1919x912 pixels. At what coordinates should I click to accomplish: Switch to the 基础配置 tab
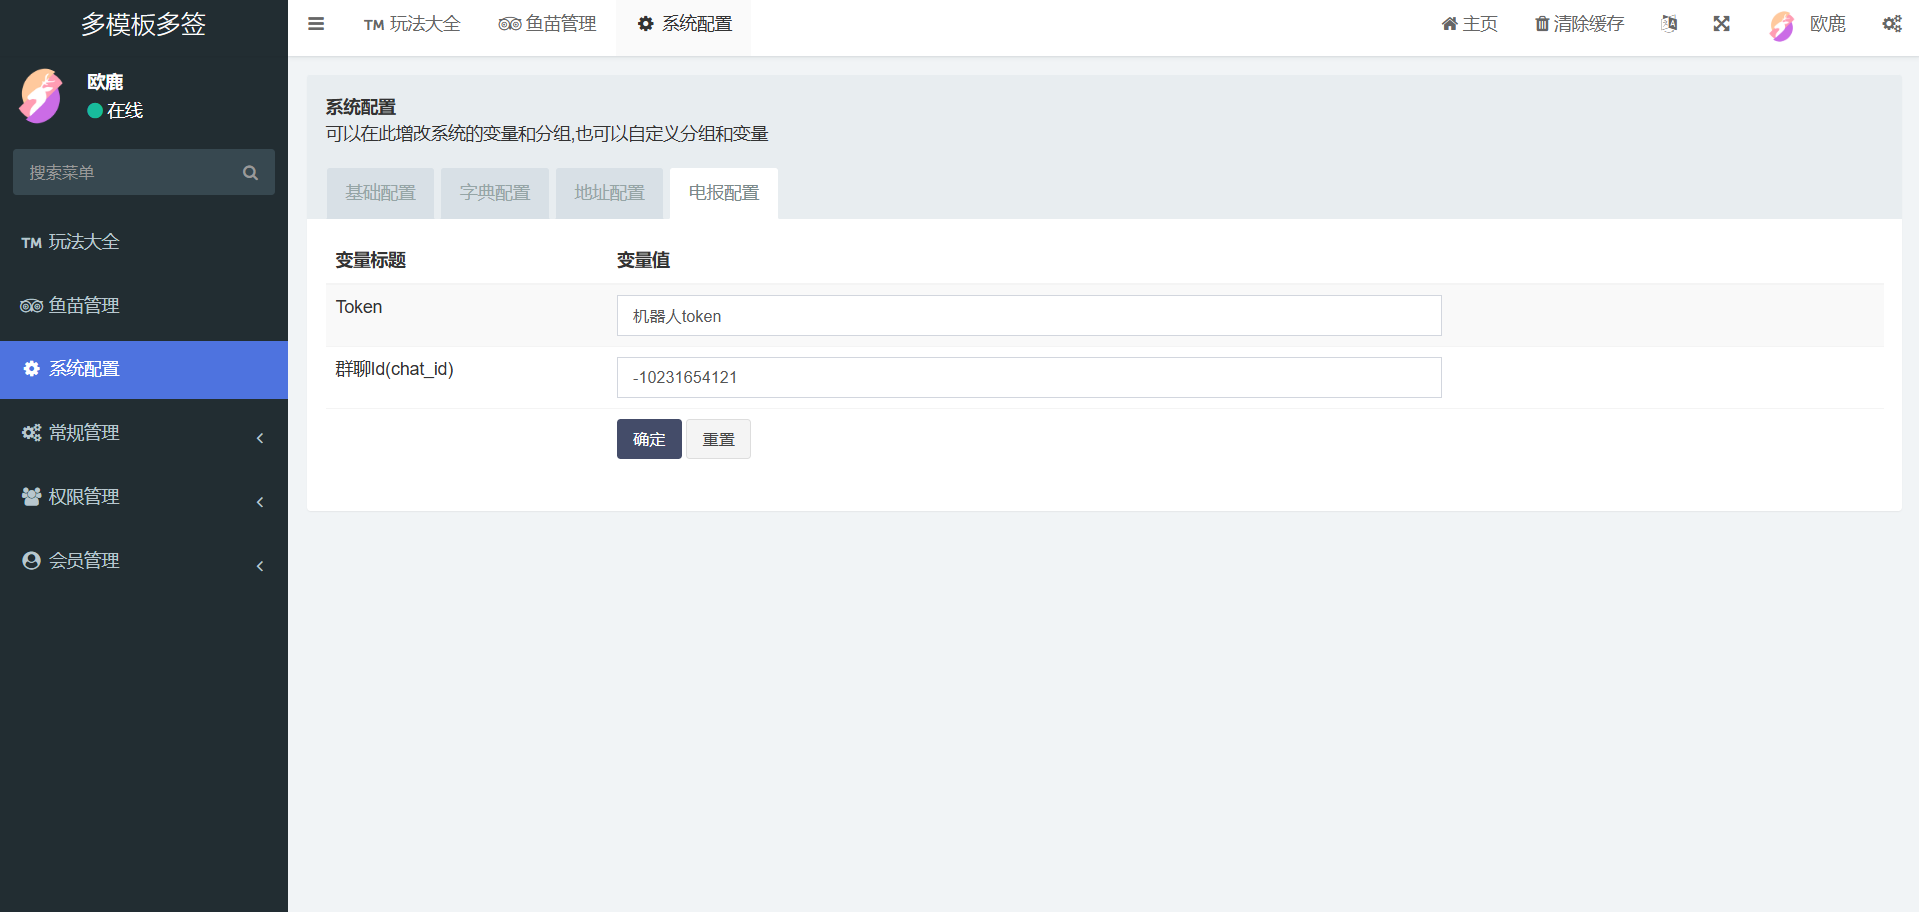(x=380, y=193)
